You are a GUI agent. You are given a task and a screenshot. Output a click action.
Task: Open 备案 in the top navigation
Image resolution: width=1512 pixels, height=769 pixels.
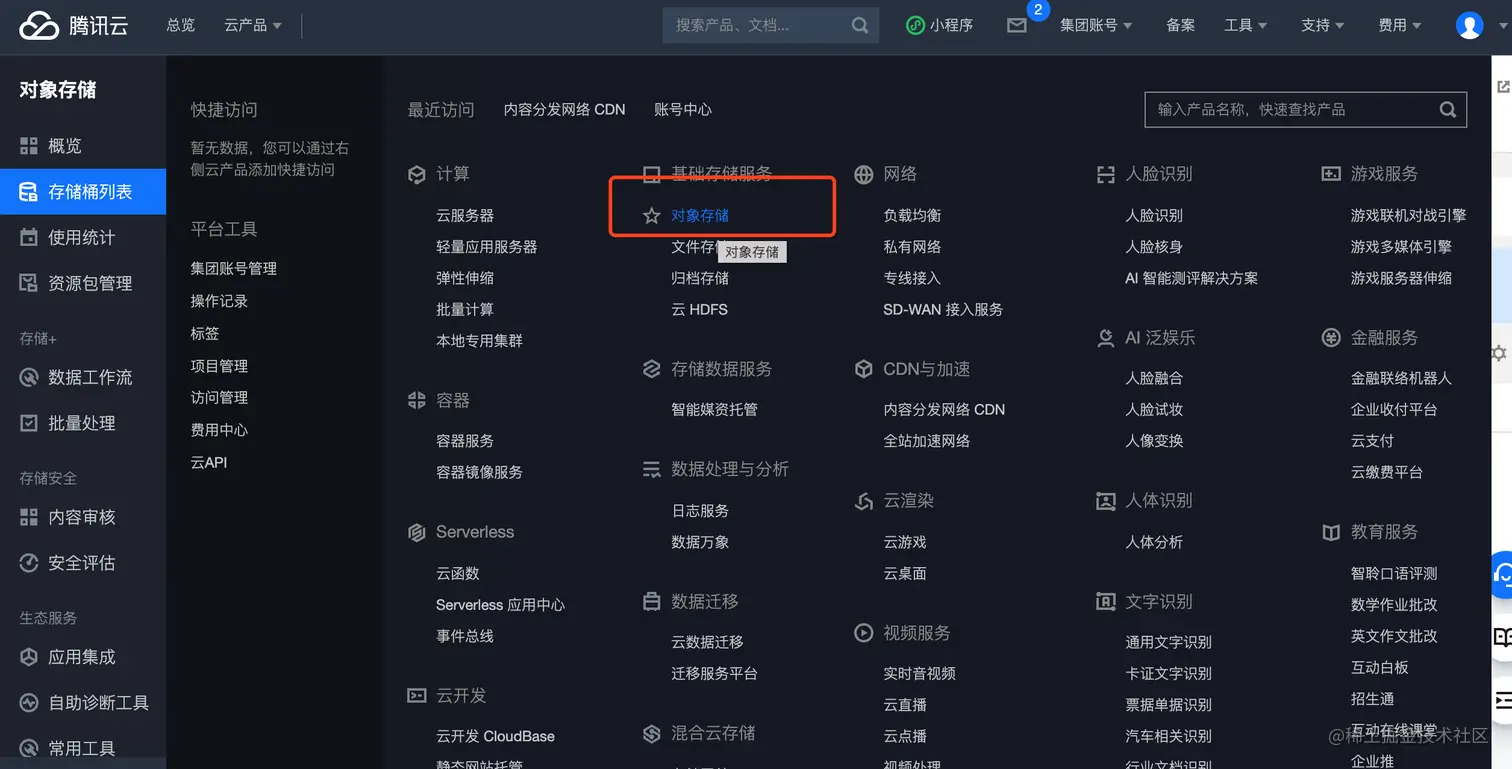click(1181, 25)
